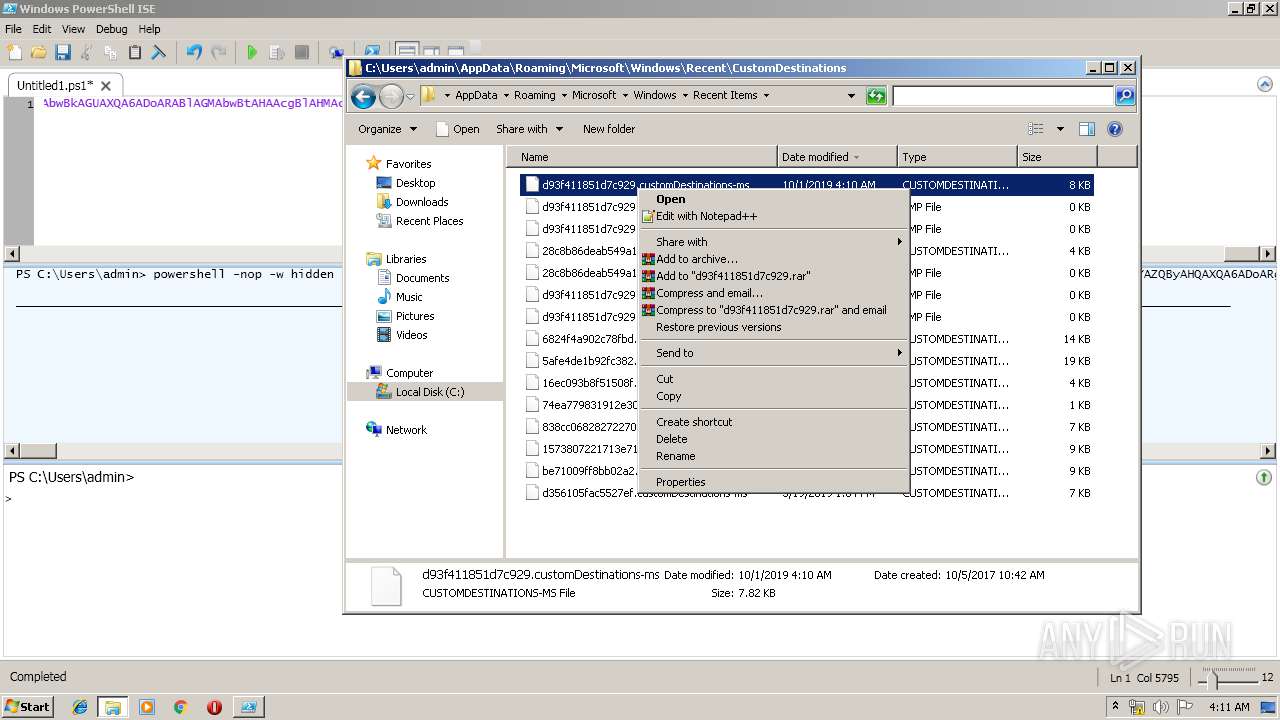The width and height of the screenshot is (1280, 720).
Task: Click the Back arrow in Explorer window
Action: click(363, 96)
